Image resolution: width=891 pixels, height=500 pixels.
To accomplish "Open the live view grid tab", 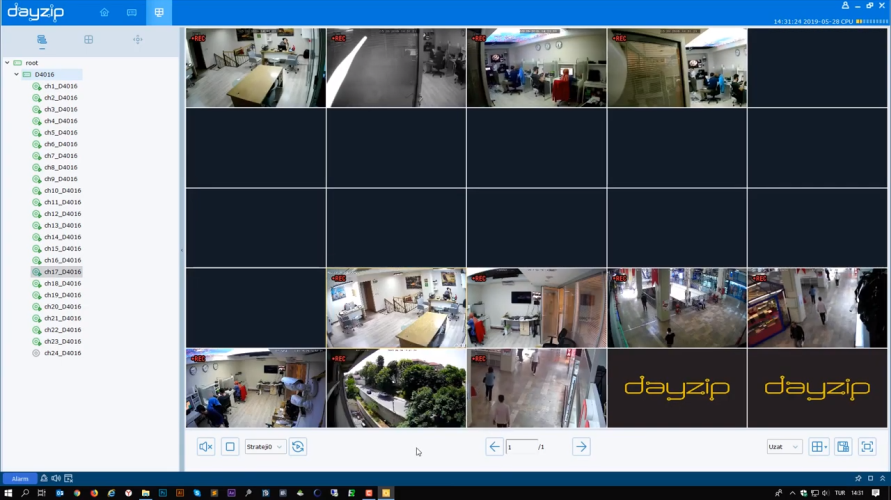I will 159,13.
